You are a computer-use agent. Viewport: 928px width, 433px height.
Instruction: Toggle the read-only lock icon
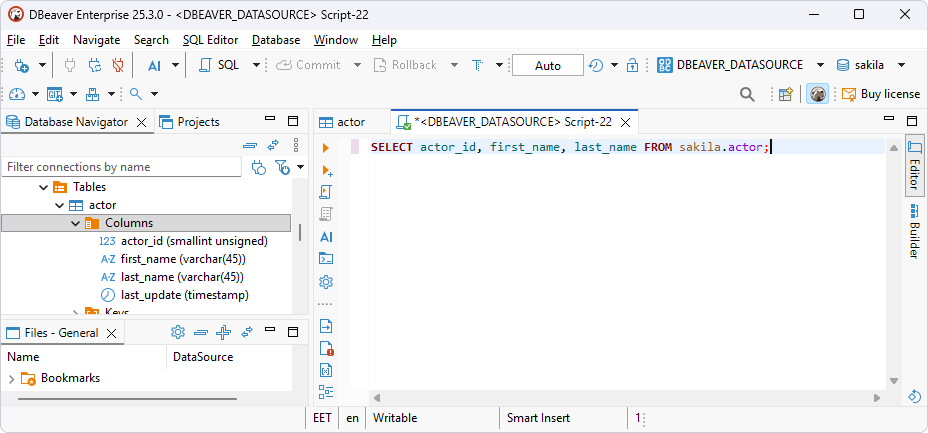pos(633,65)
